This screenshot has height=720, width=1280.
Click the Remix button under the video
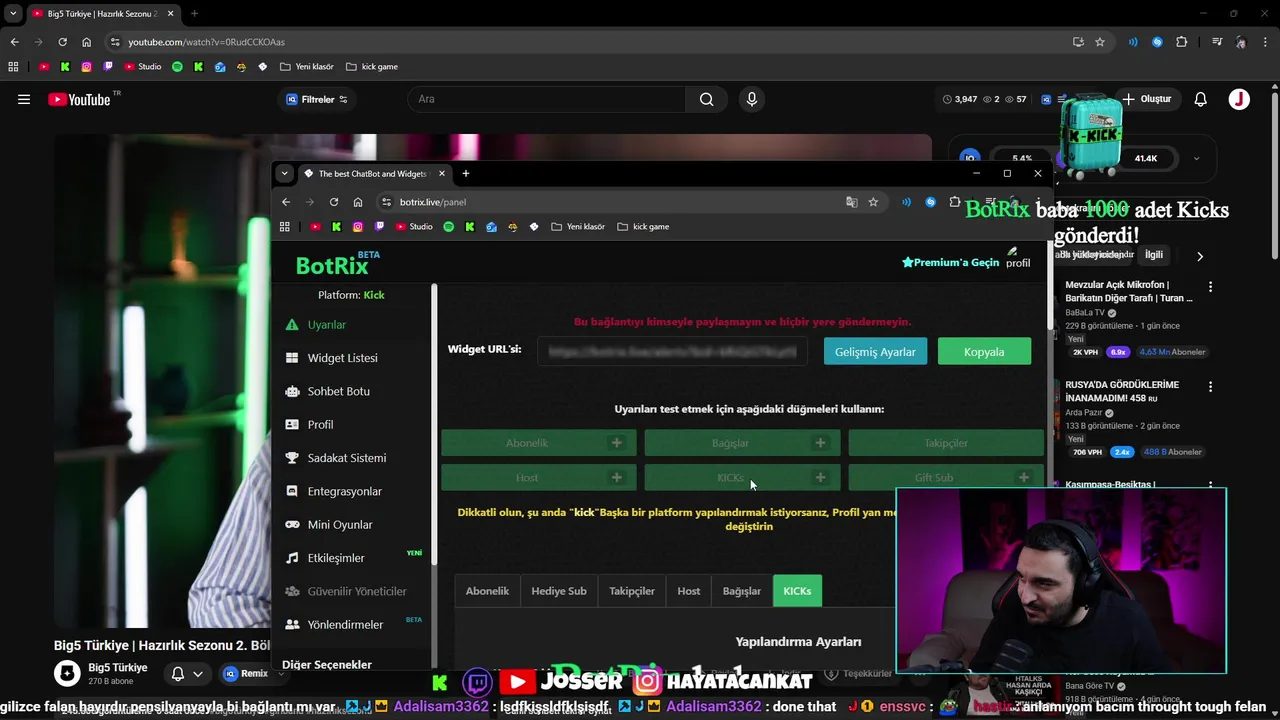[246, 674]
